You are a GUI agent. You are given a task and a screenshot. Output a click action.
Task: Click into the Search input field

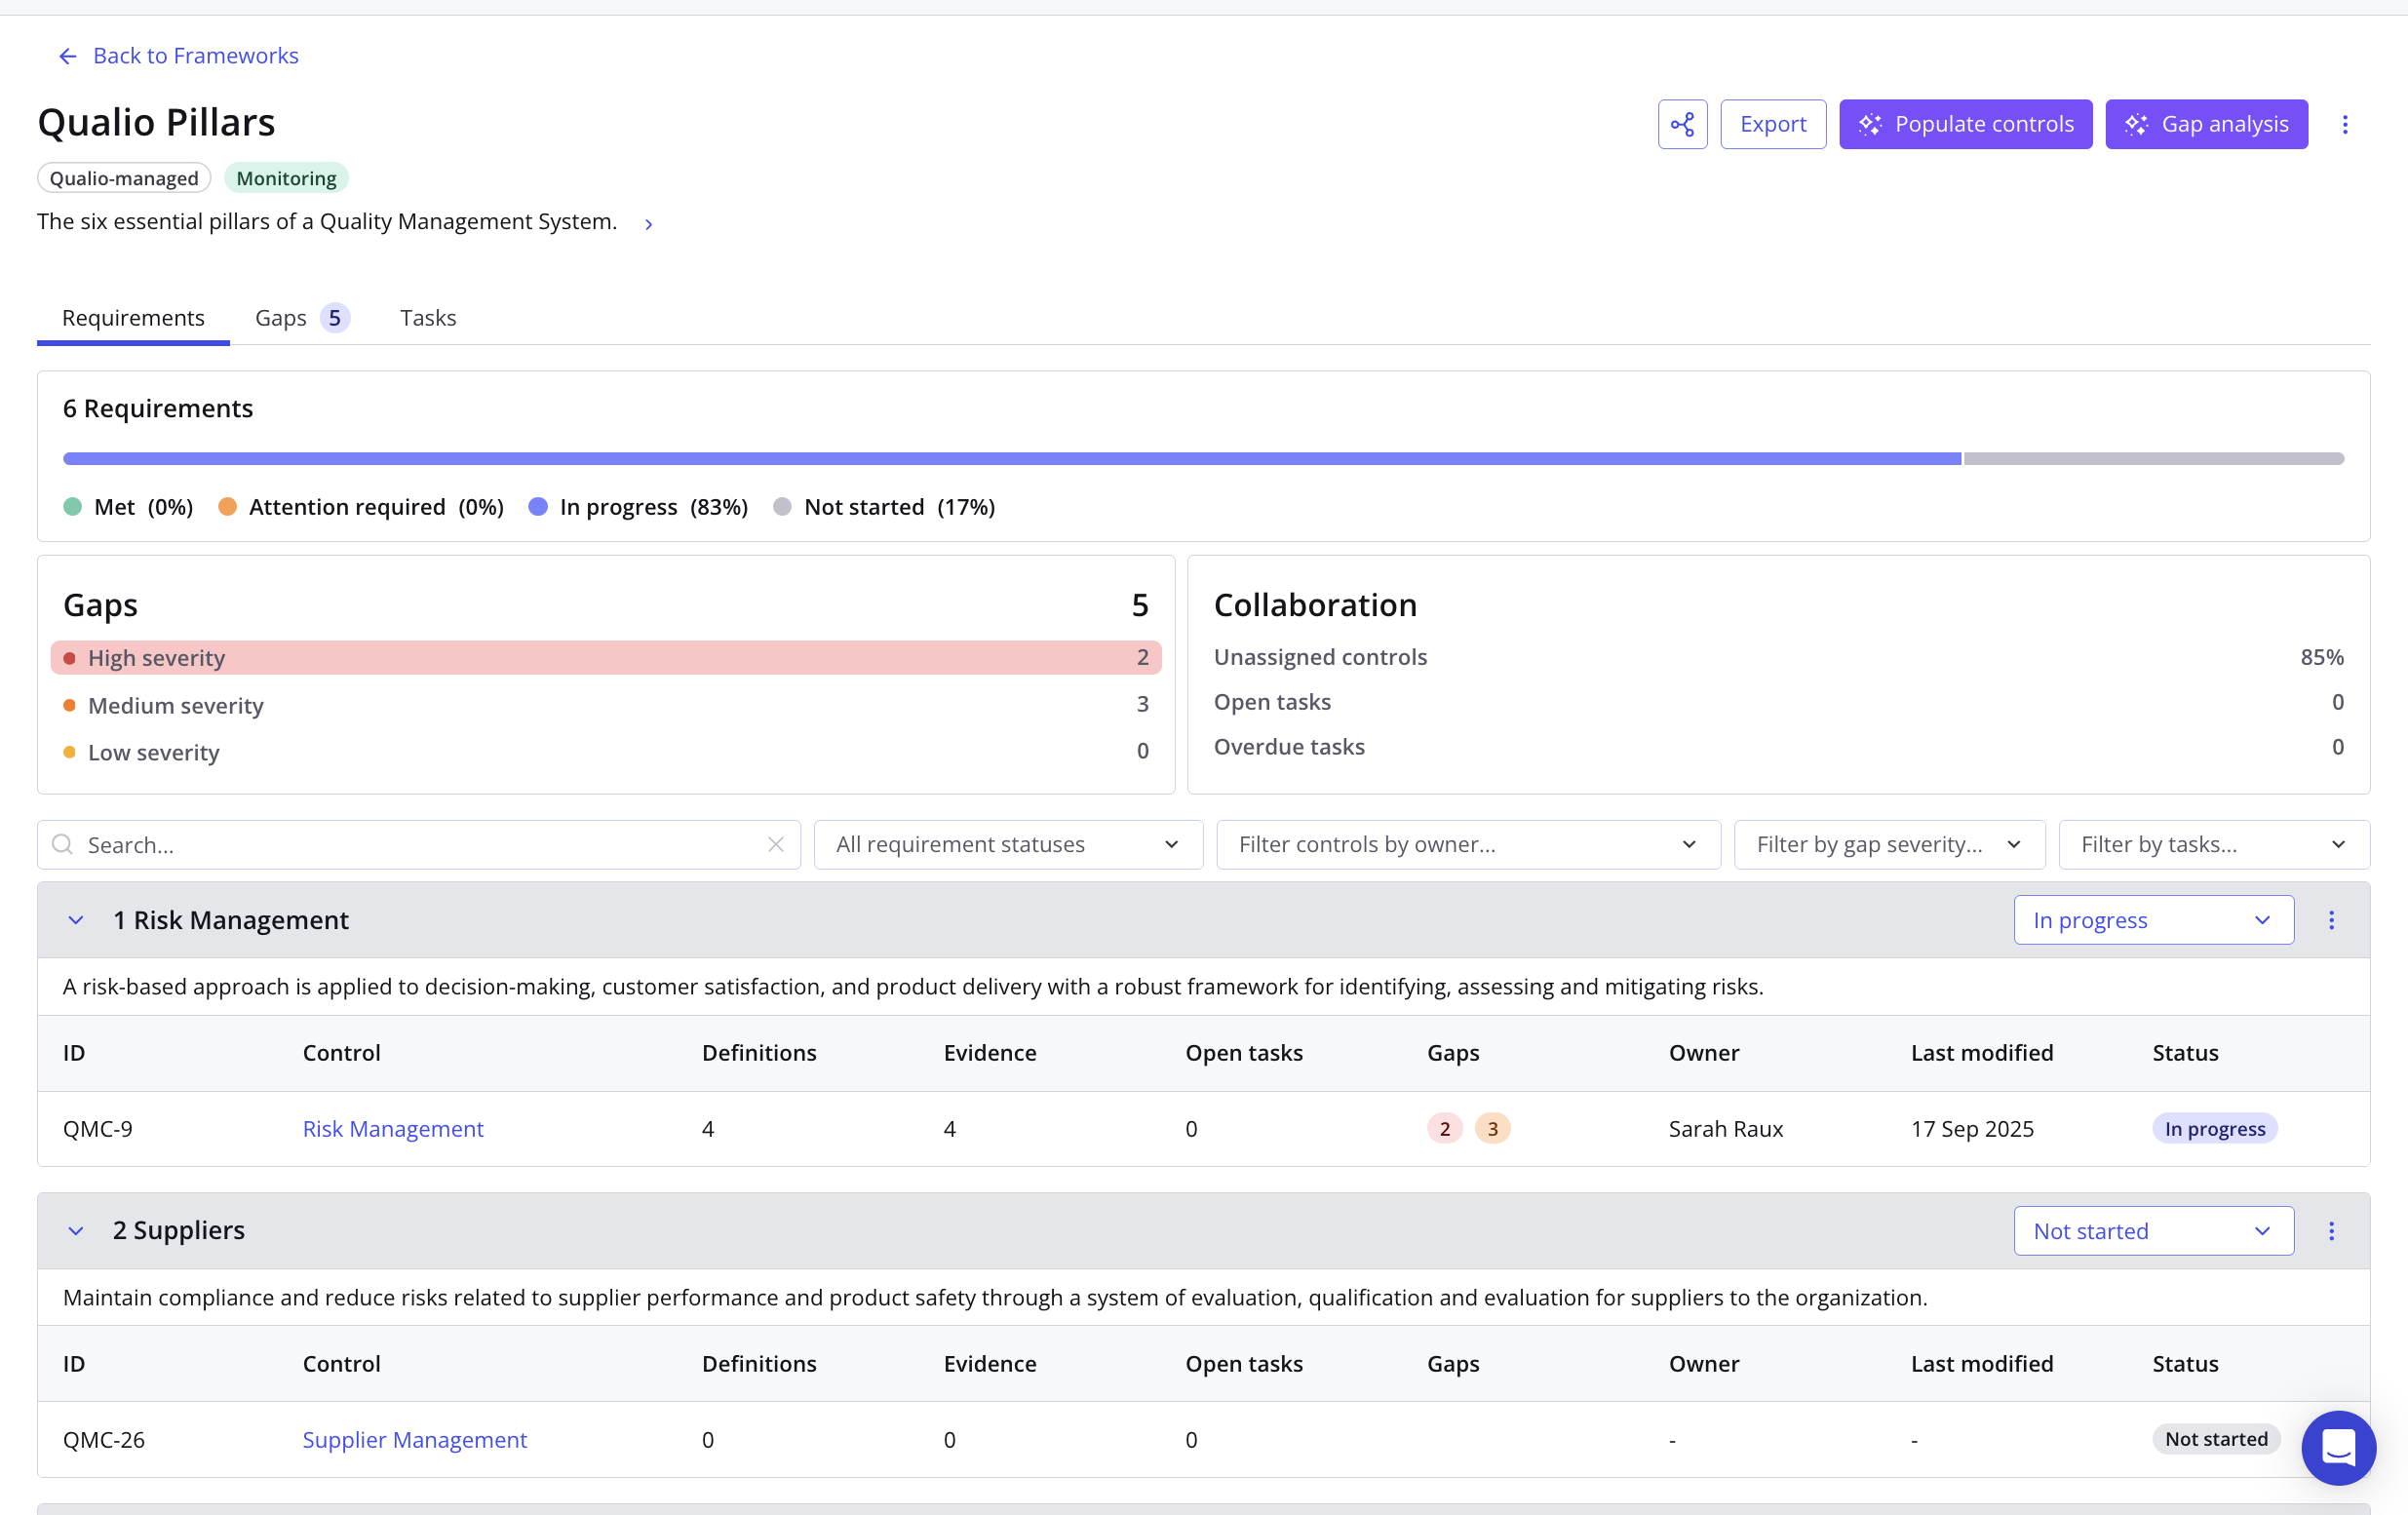420,845
